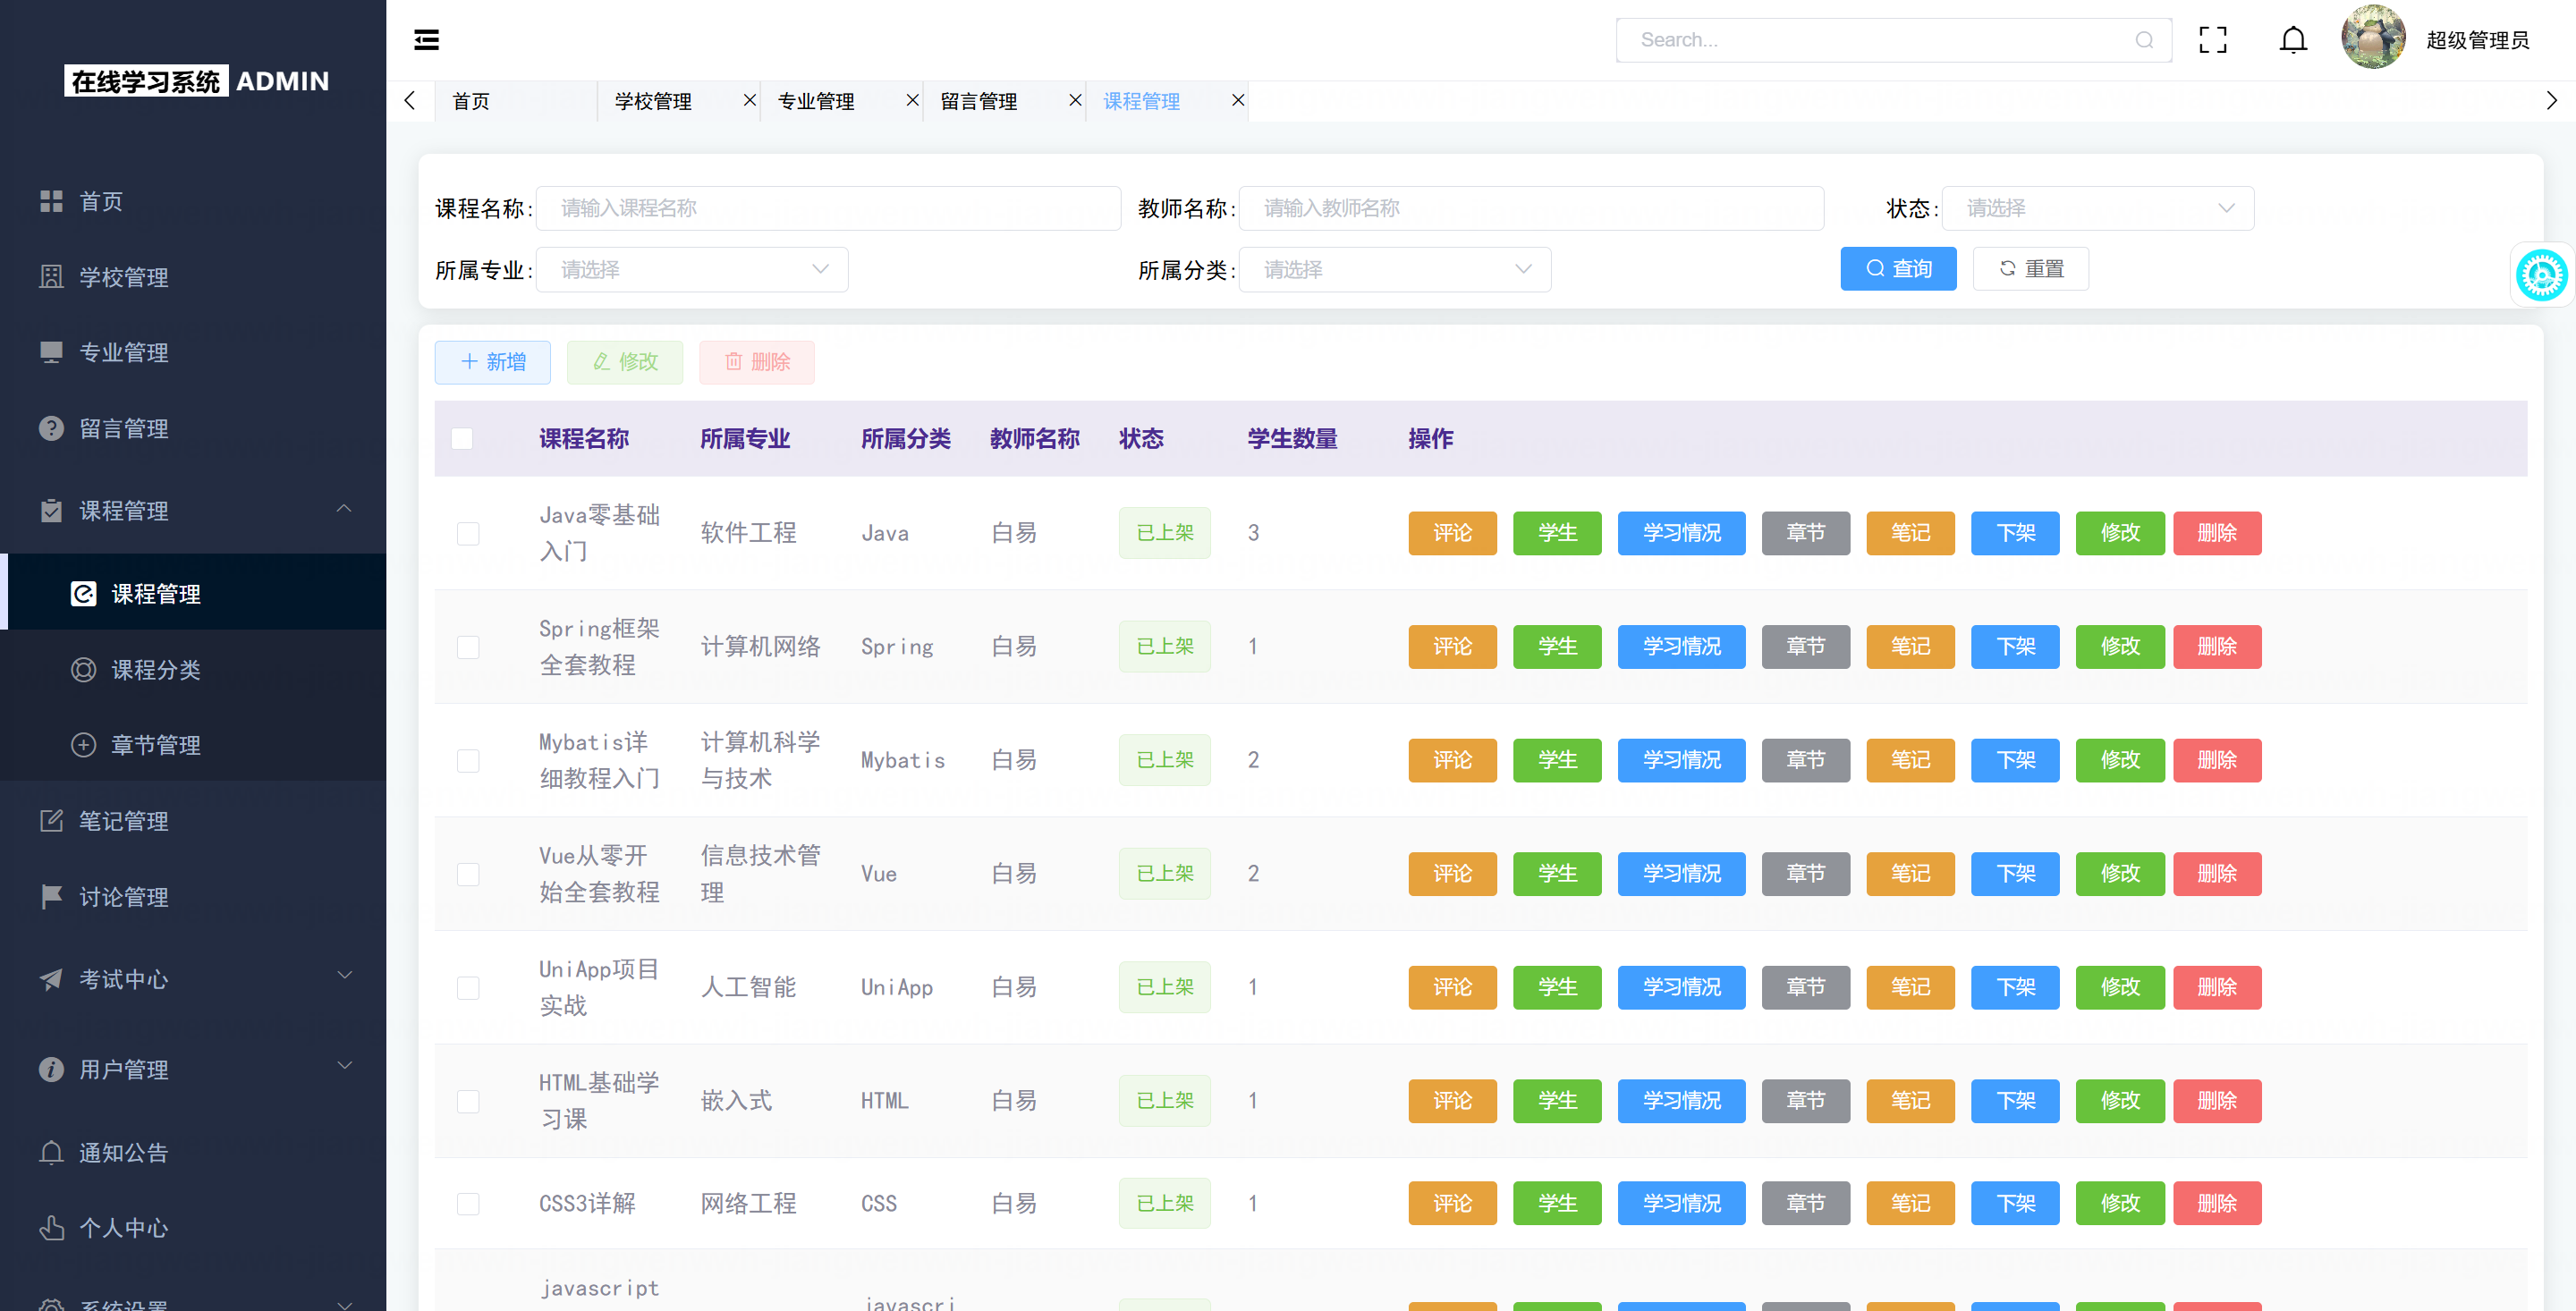Check the select-all header checkbox
This screenshot has width=2576, height=1311.
(462, 438)
